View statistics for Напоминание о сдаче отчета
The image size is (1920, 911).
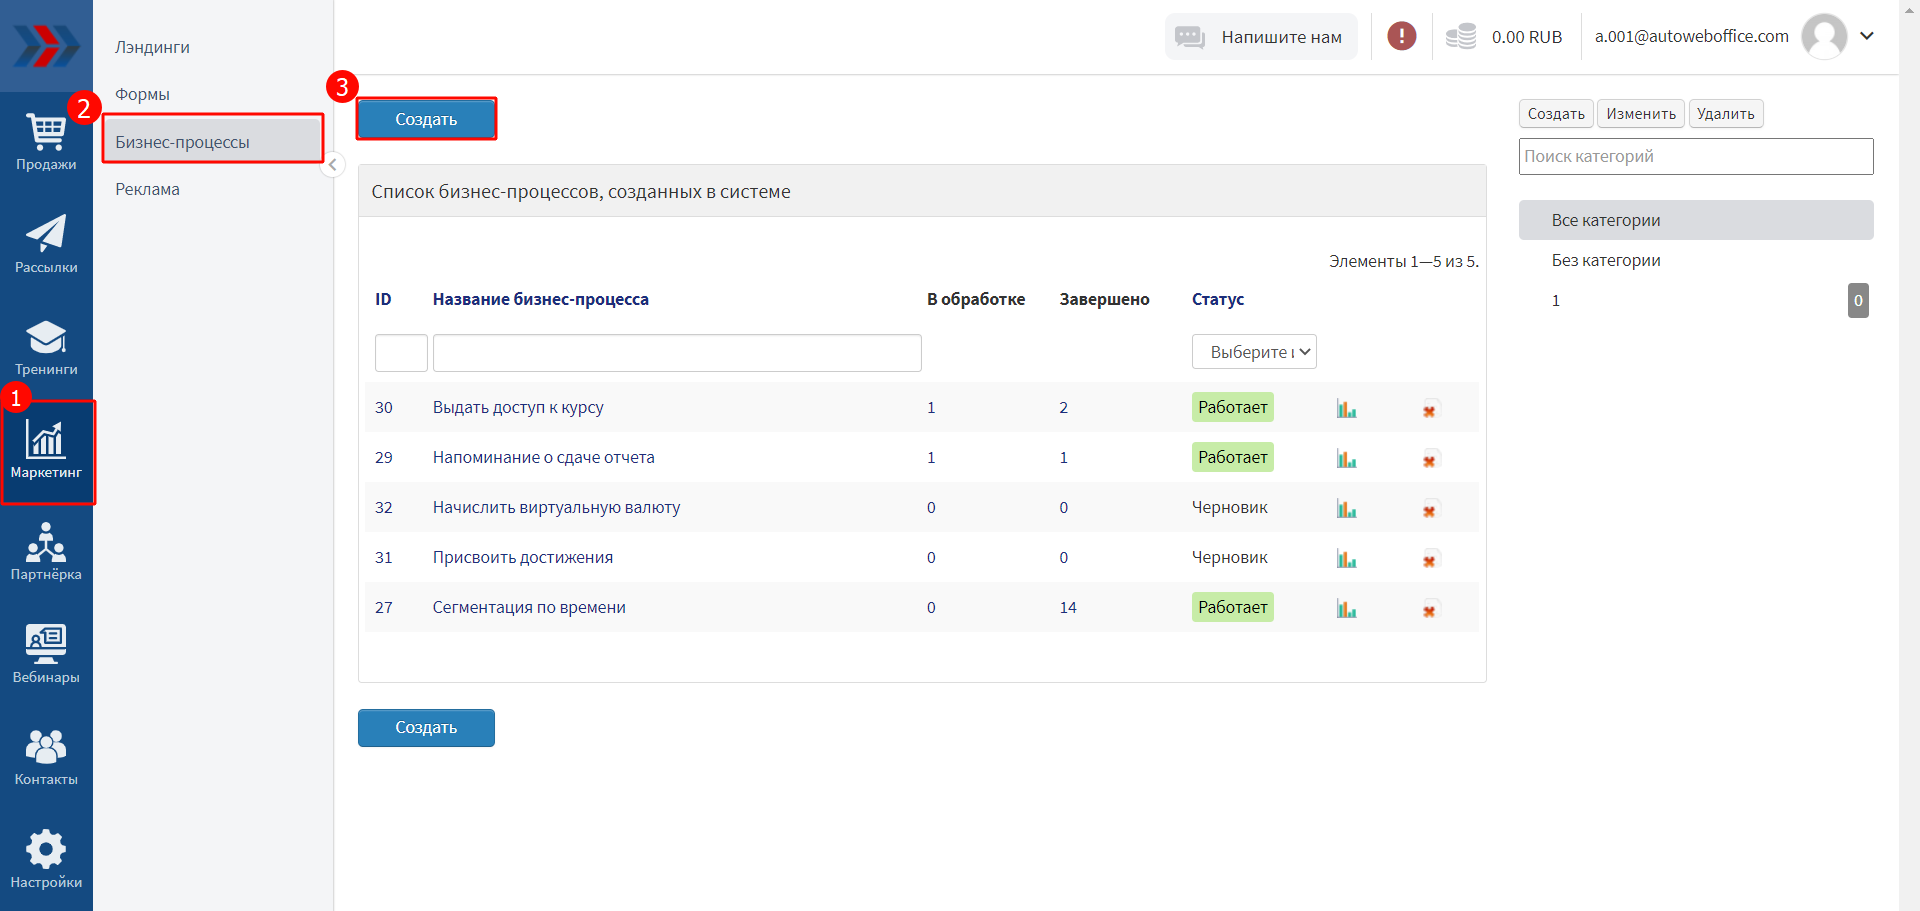pyautogui.click(x=1346, y=458)
